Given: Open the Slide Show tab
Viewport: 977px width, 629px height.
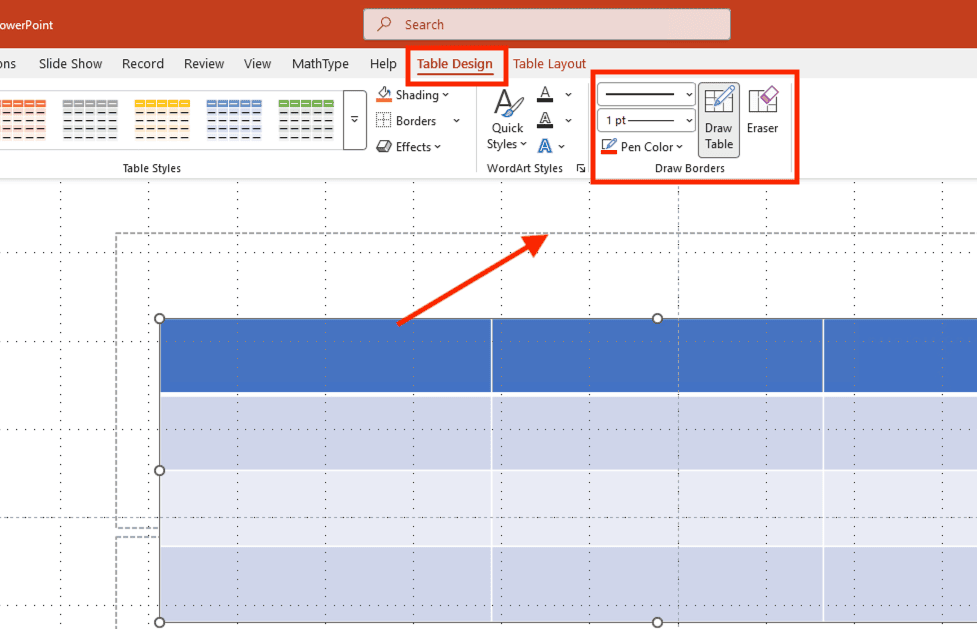Looking at the screenshot, I should pyautogui.click(x=70, y=64).
